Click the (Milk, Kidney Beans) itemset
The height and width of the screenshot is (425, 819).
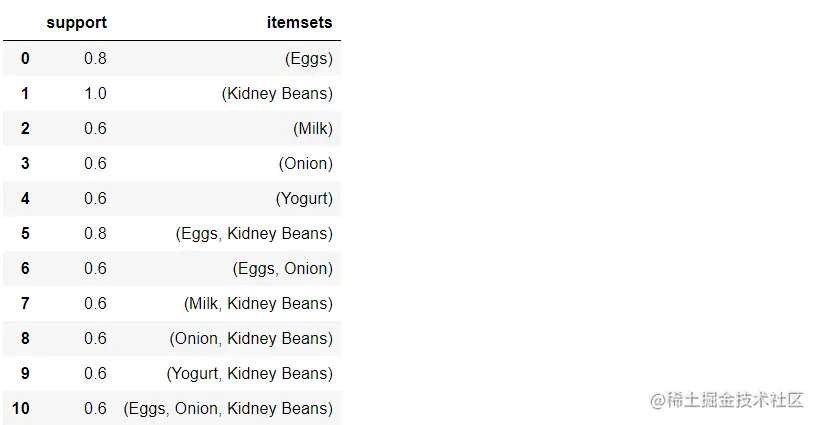tap(258, 303)
